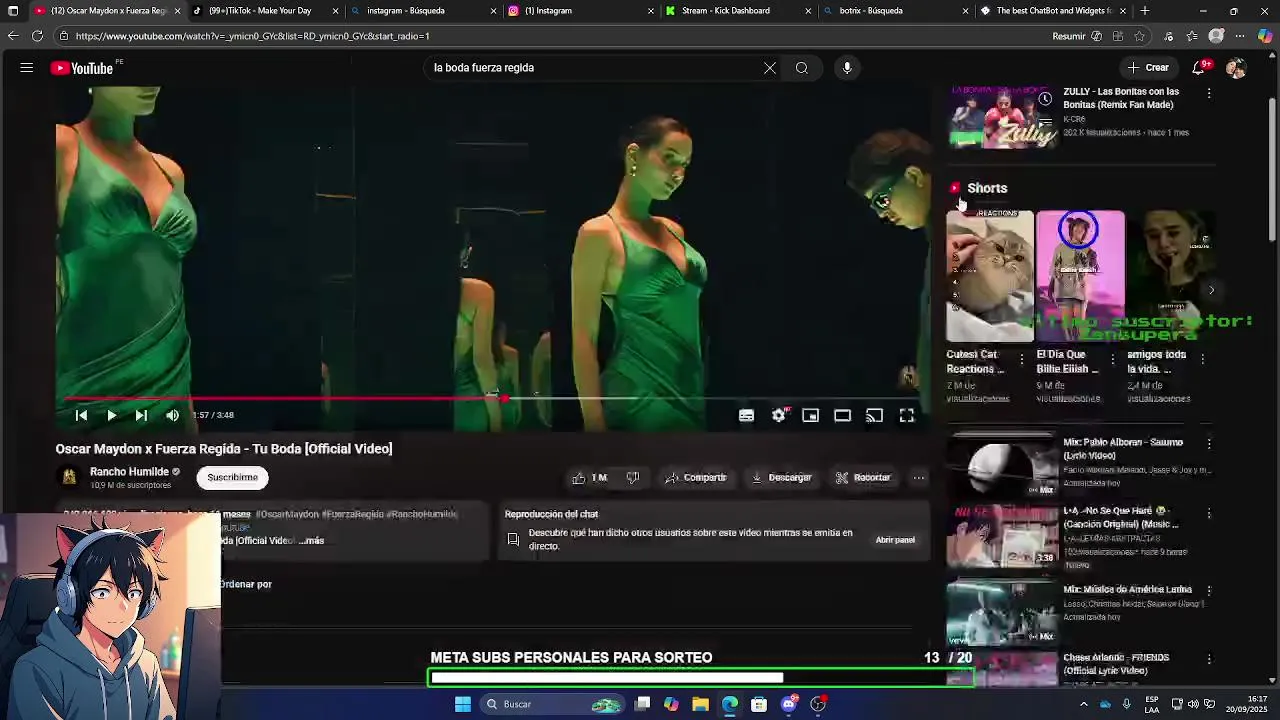
Task: Mute the video volume speaker
Action: pyautogui.click(x=172, y=415)
